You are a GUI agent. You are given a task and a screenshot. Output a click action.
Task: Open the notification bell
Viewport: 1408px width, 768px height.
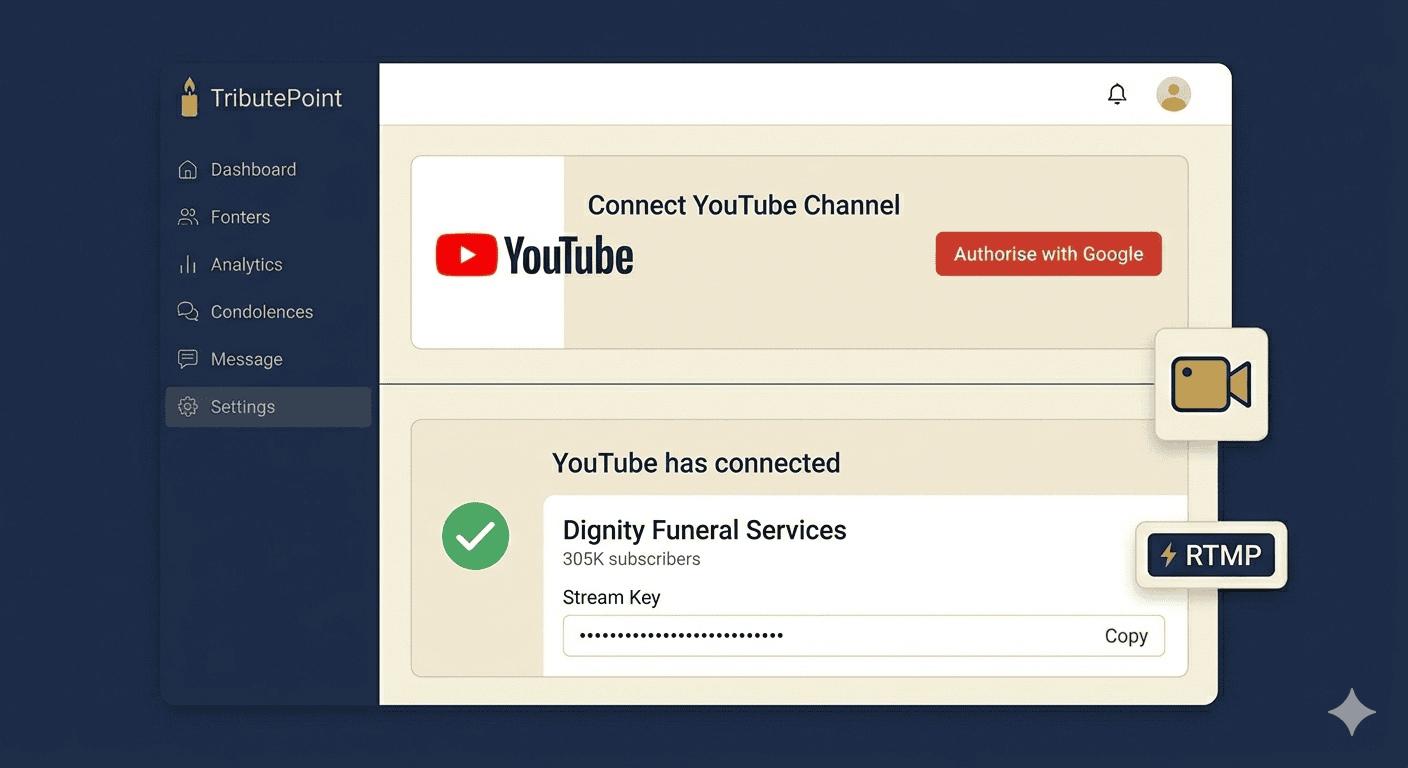[1117, 93]
